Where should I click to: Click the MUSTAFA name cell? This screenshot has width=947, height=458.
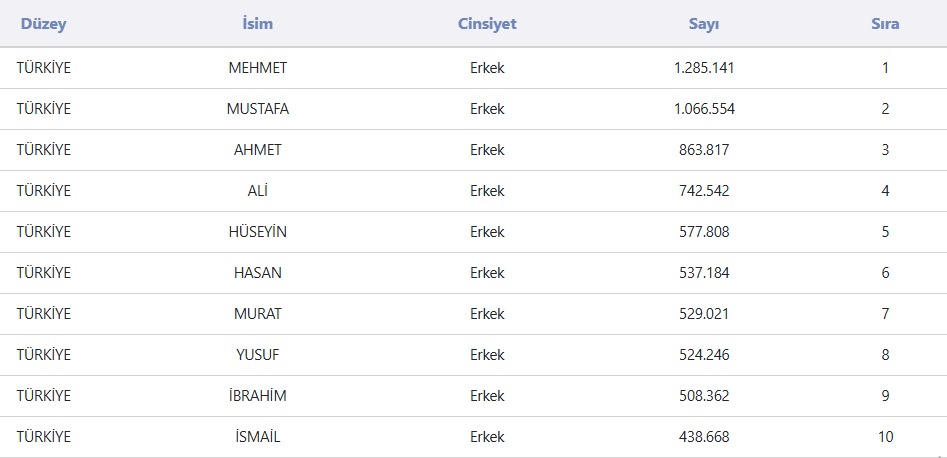257,109
